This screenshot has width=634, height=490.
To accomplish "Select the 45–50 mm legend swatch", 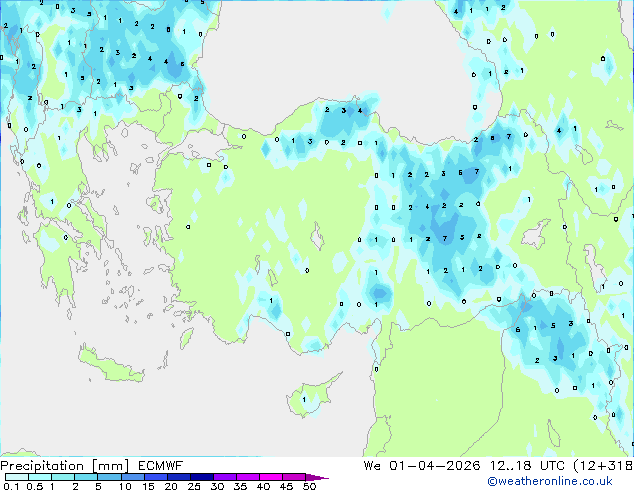I will (294, 477).
